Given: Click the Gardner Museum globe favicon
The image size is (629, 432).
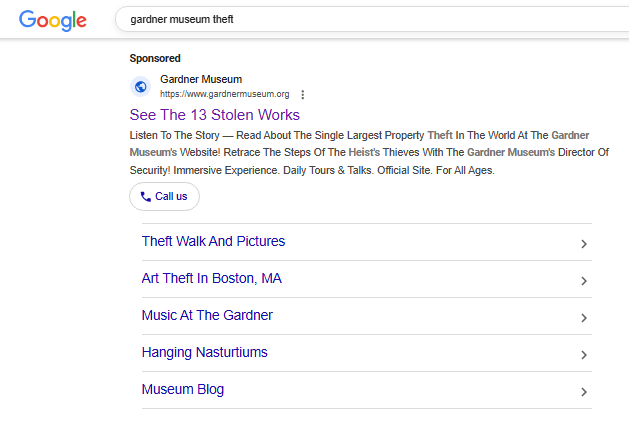Looking at the screenshot, I should click(140, 86).
